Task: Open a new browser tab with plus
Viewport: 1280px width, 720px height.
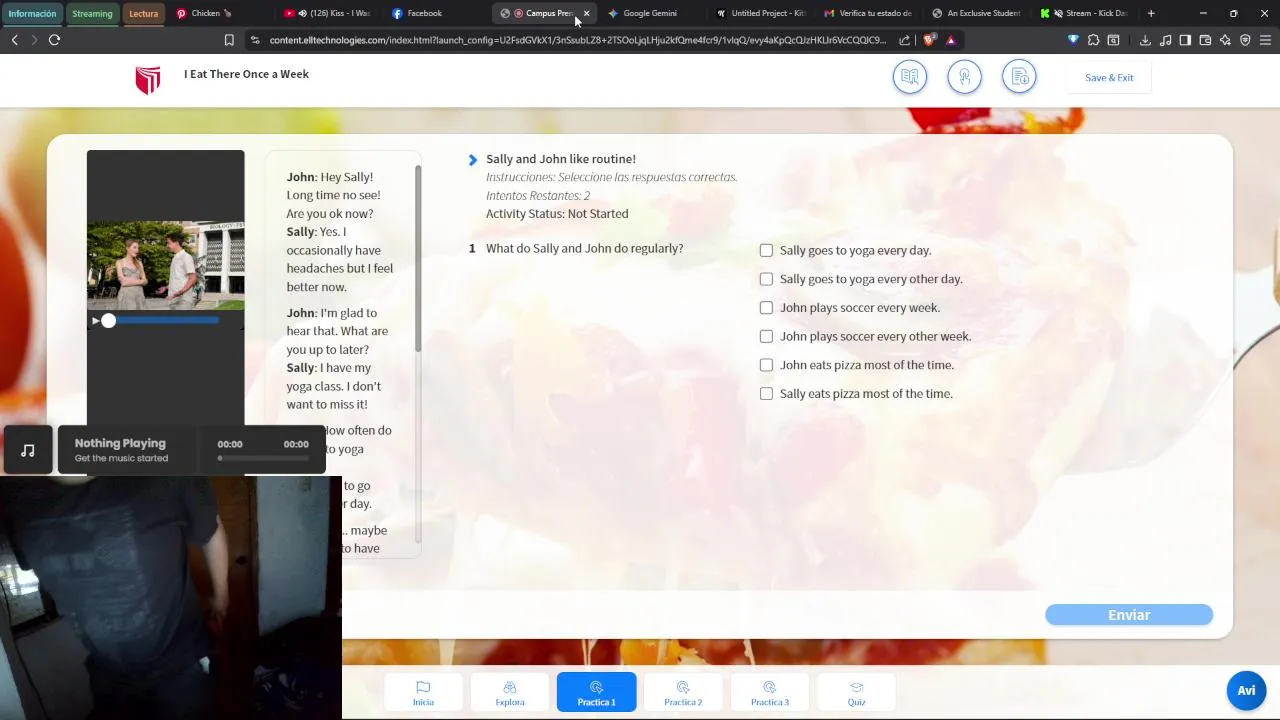Action: pyautogui.click(x=1151, y=13)
